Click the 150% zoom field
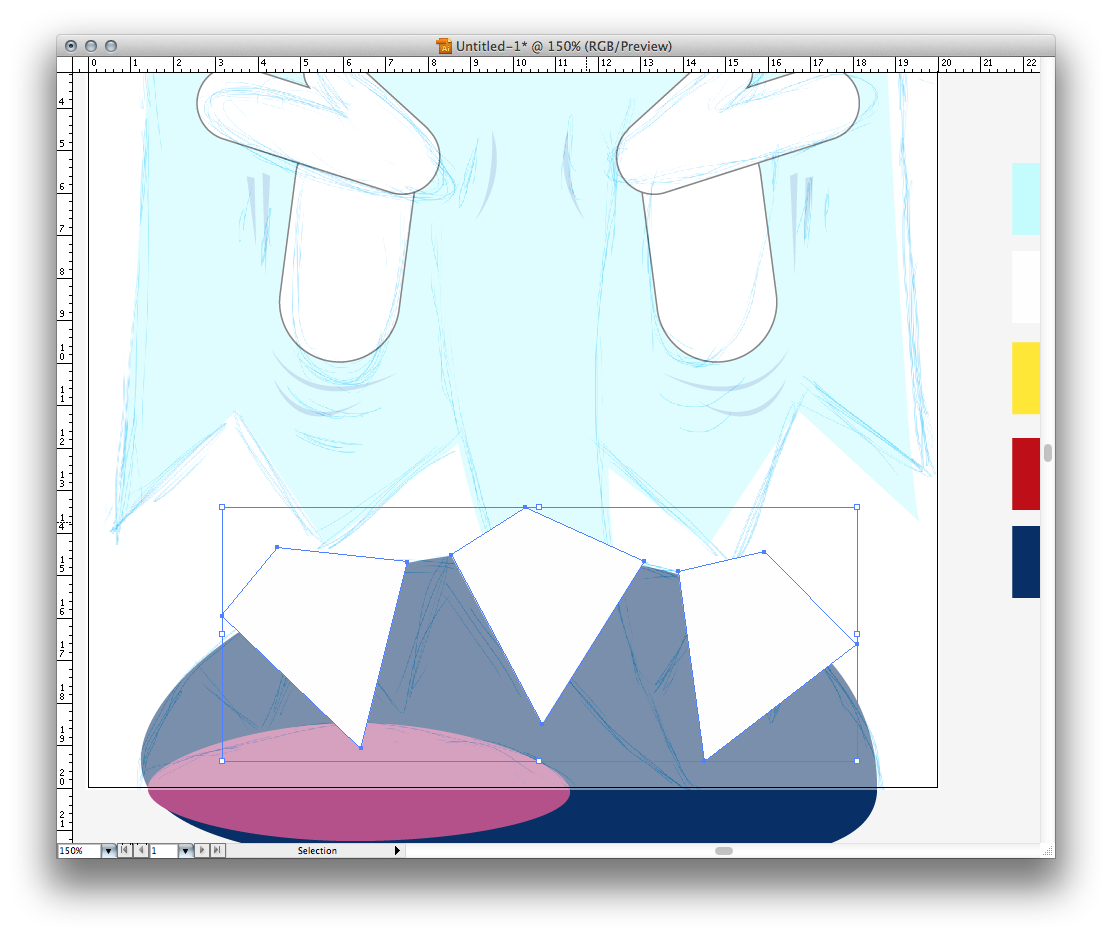1112x937 pixels. coord(78,851)
